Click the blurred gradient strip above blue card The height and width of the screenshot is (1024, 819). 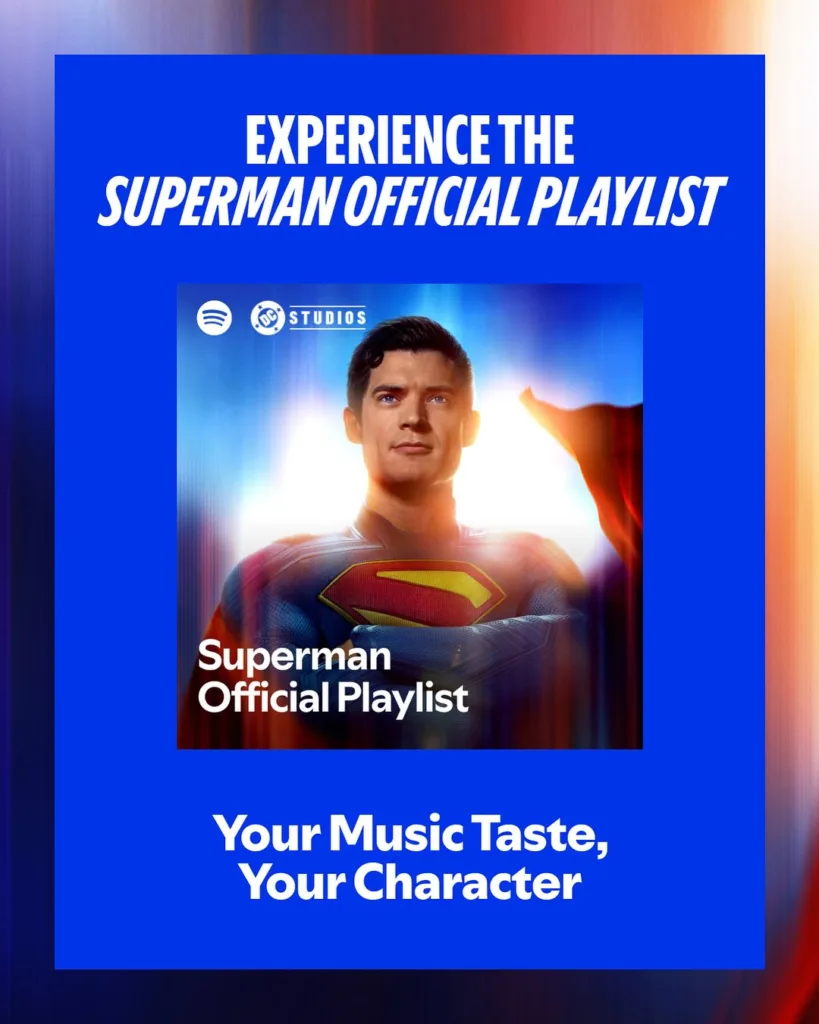click(x=410, y=27)
